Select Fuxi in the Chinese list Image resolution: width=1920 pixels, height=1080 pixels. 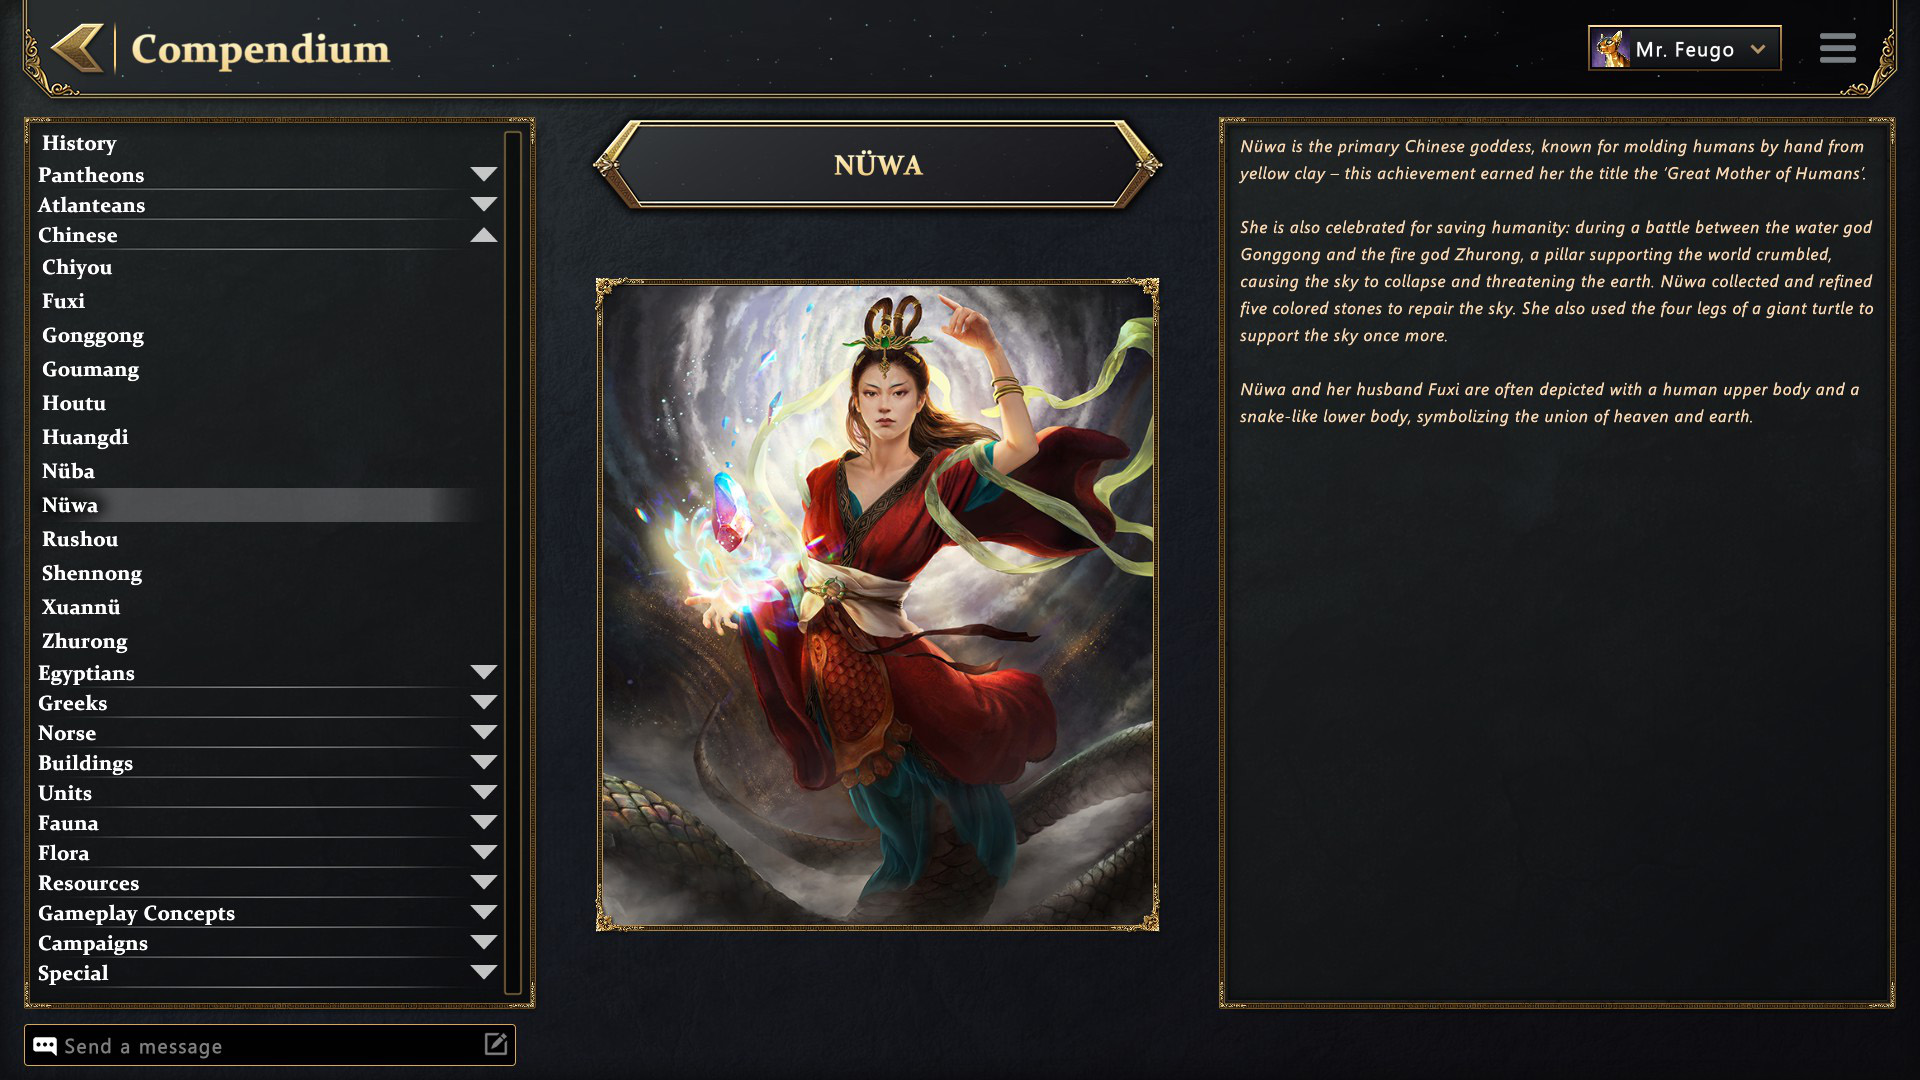pyautogui.click(x=63, y=301)
